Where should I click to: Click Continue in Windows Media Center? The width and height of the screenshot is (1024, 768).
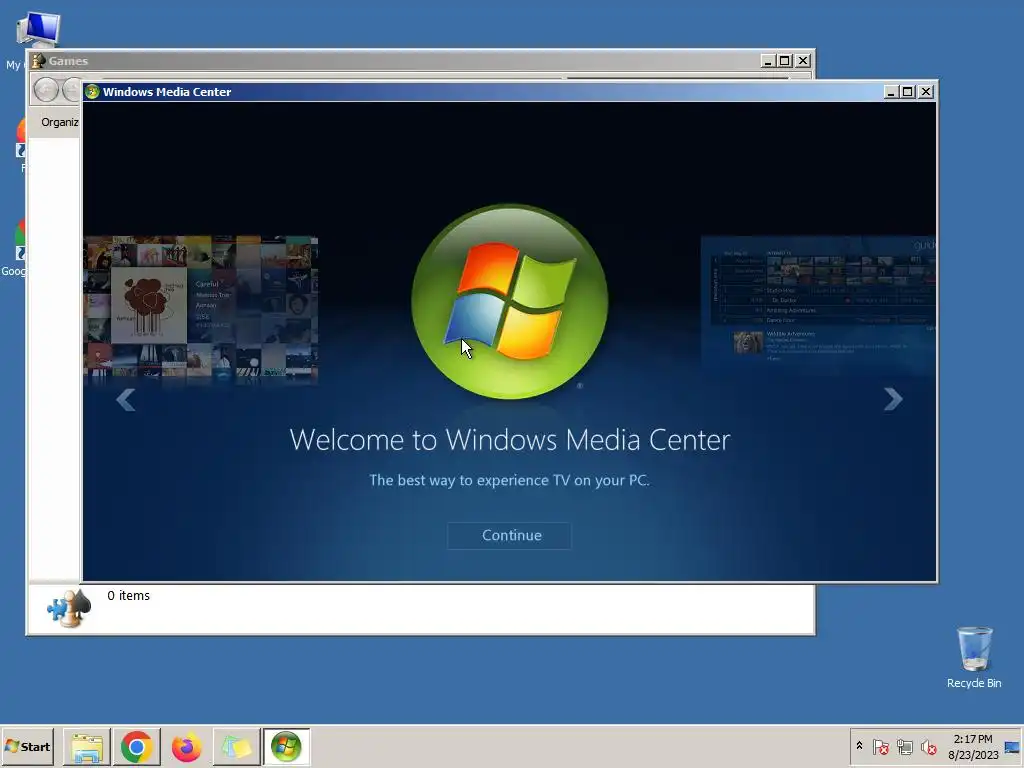[509, 536]
